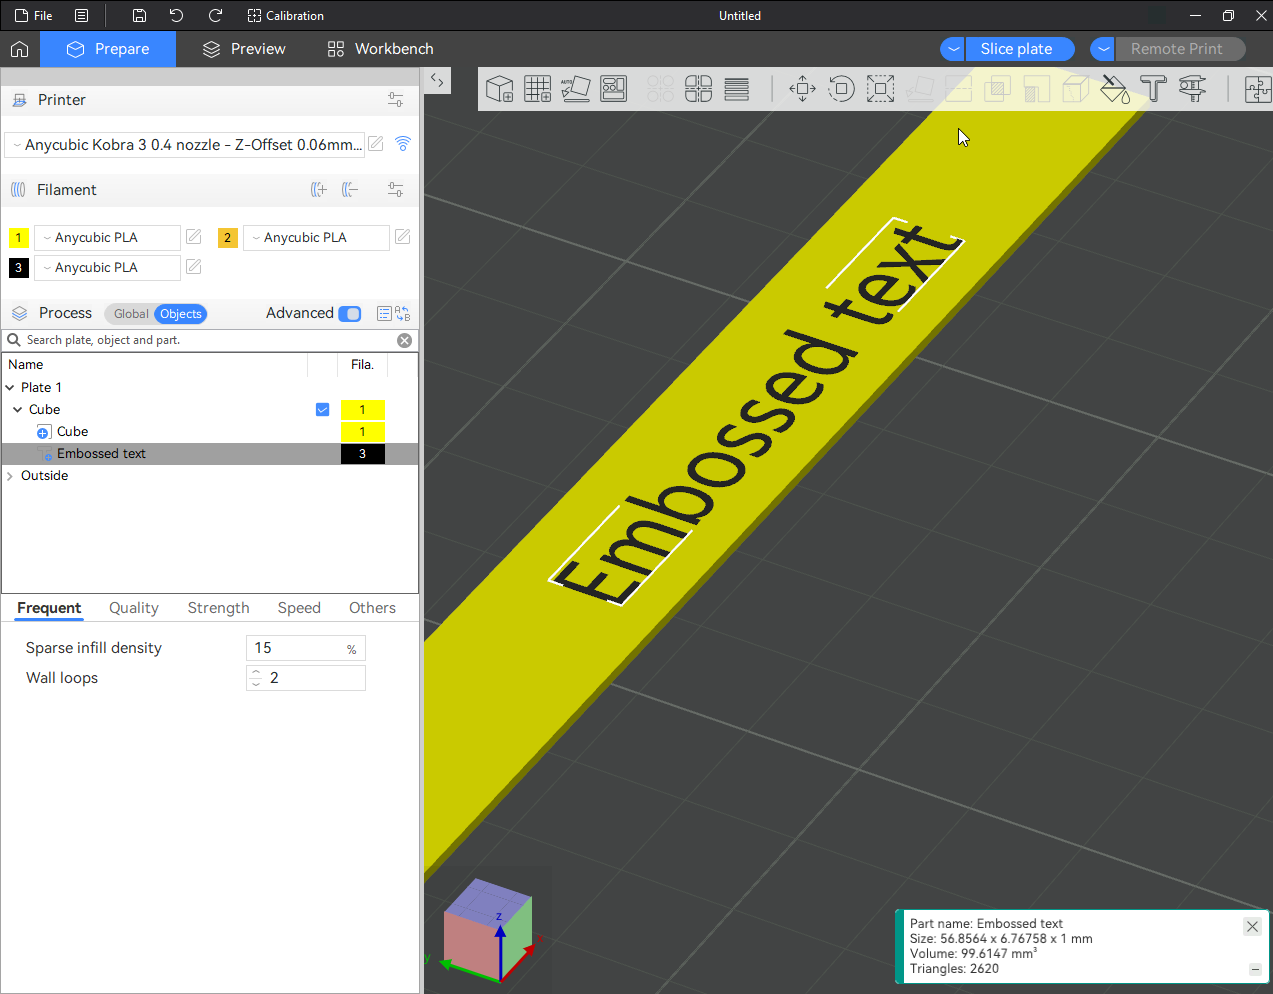The width and height of the screenshot is (1273, 994).
Task: Select the color painting bucket tool
Action: tap(1114, 89)
